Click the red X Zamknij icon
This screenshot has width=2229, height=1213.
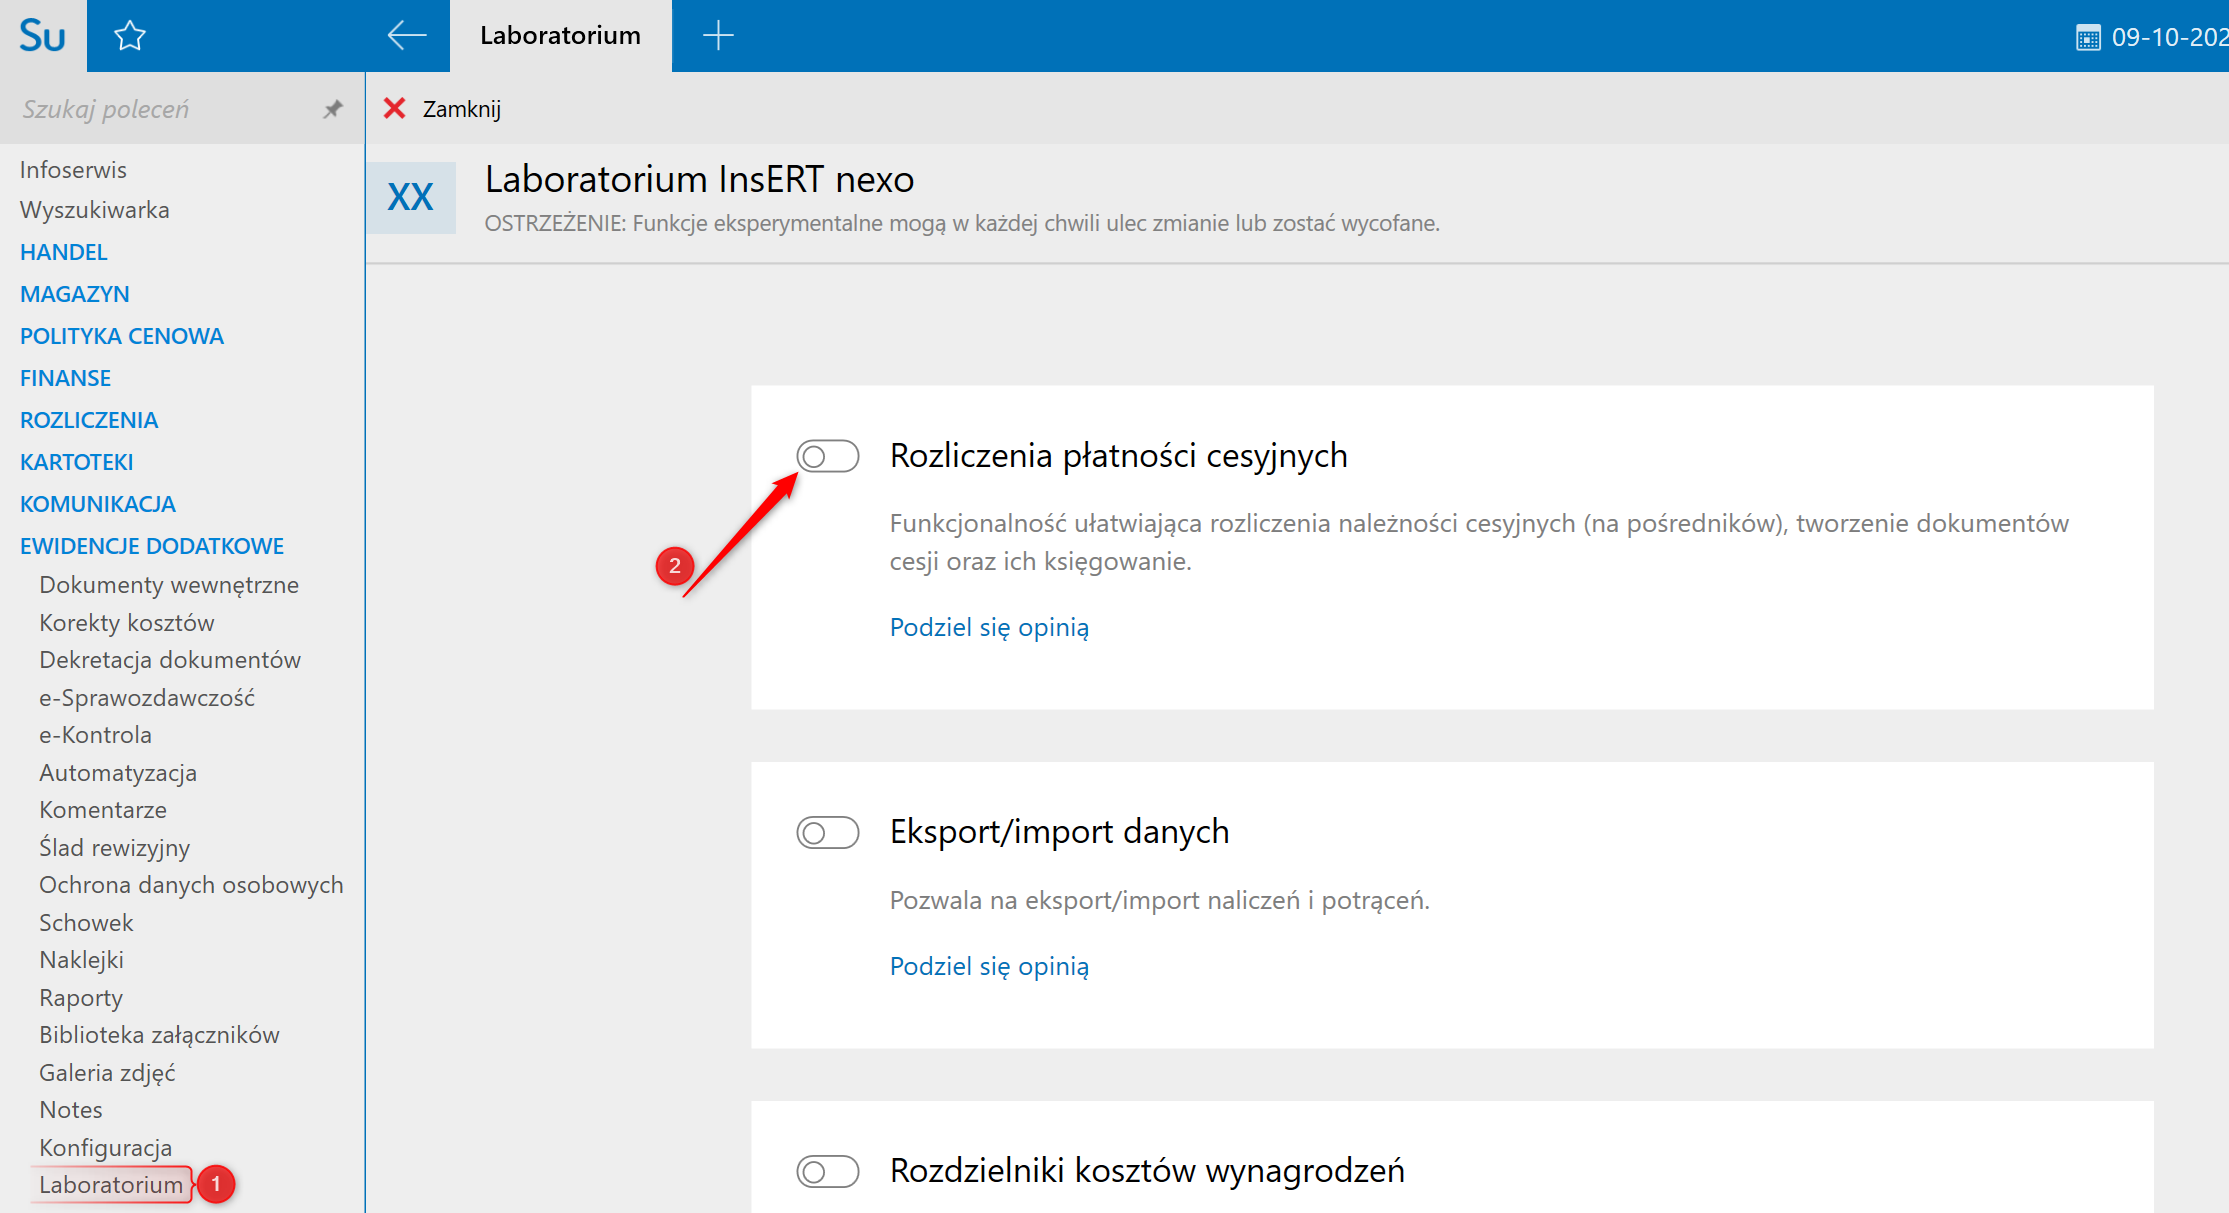395,108
